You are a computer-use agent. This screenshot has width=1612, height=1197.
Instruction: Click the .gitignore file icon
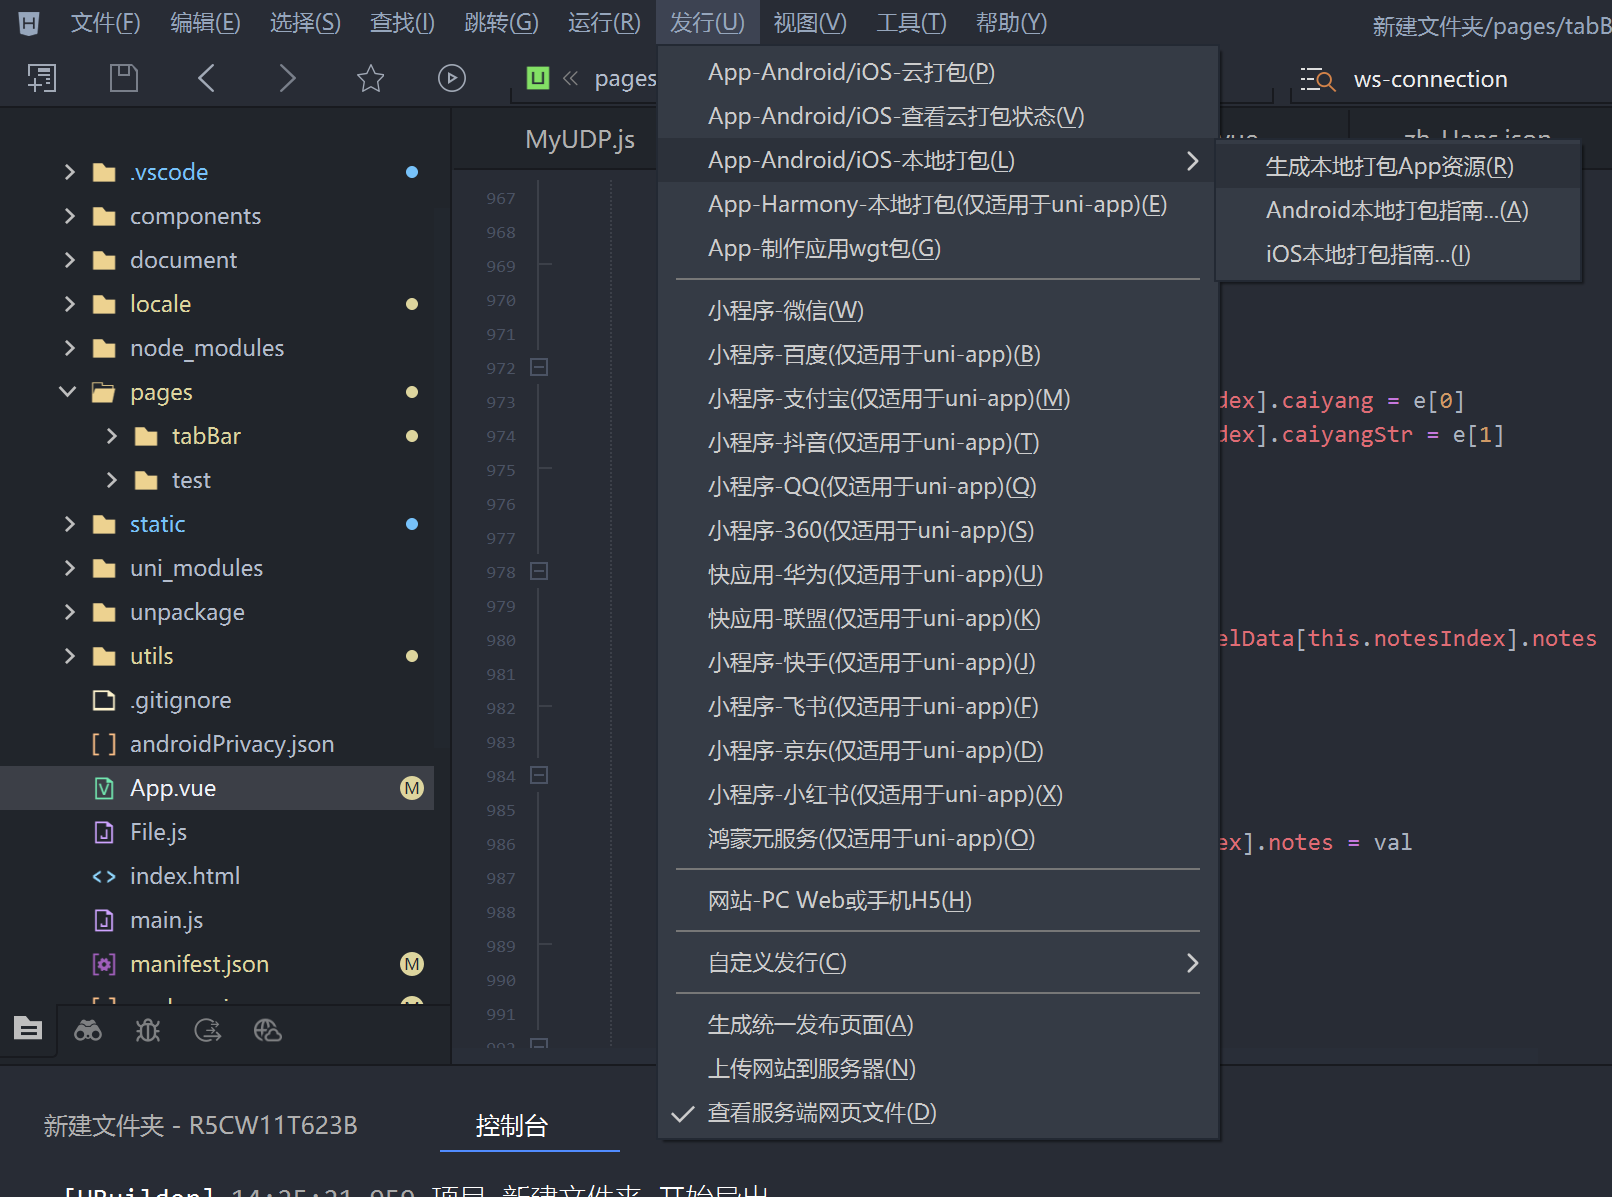[104, 700]
